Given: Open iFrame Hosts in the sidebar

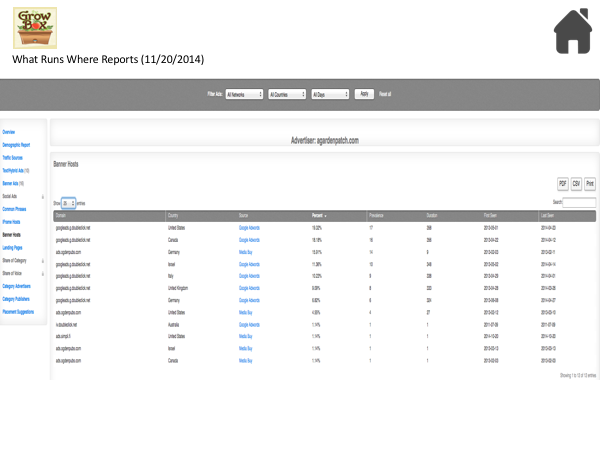Looking at the screenshot, I should pos(11,222).
